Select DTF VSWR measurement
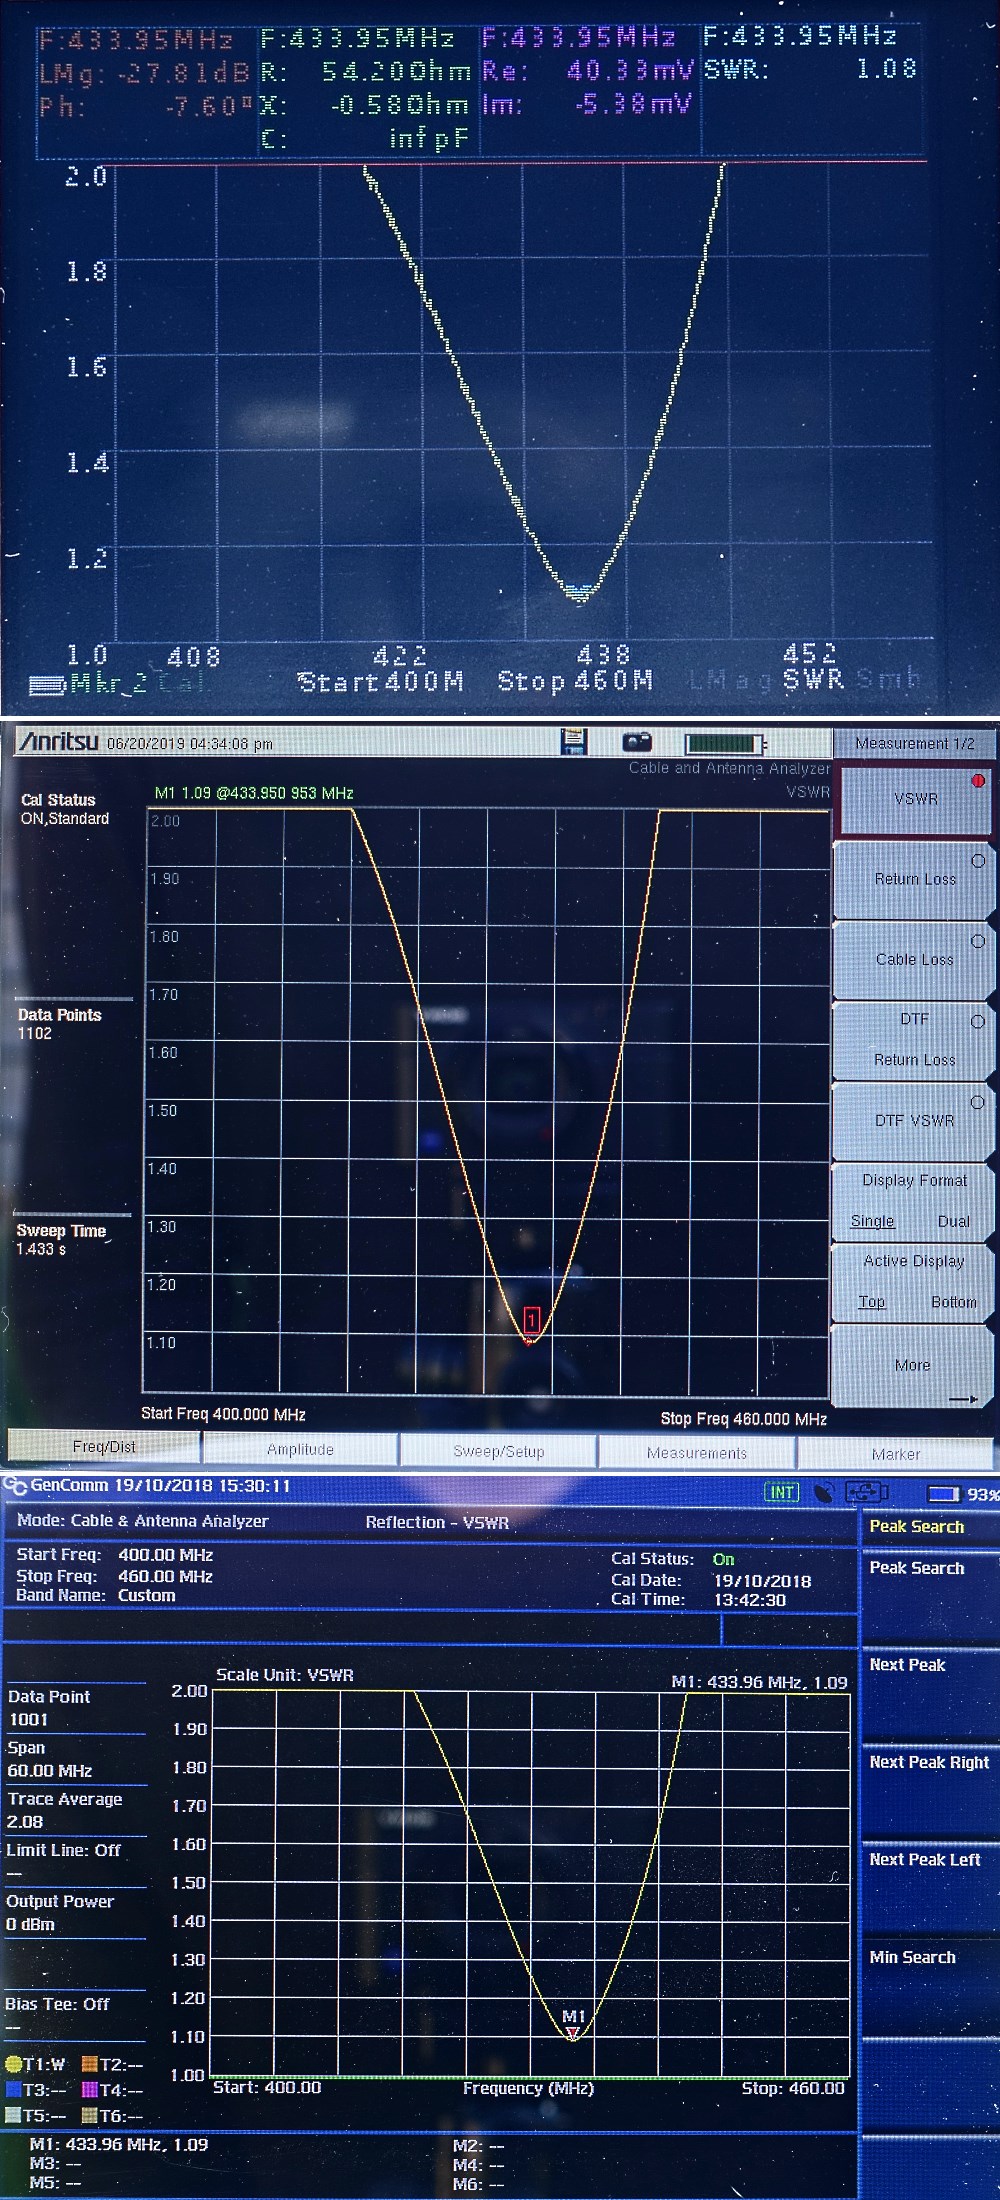The width and height of the screenshot is (1000, 2200). coord(916,1121)
